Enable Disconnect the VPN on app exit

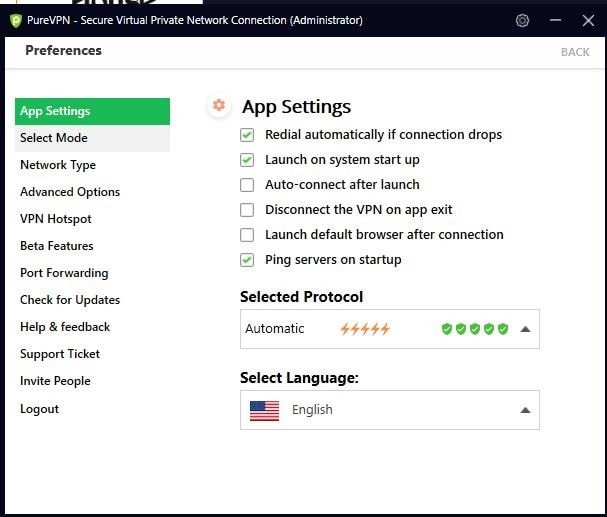[x=247, y=210]
